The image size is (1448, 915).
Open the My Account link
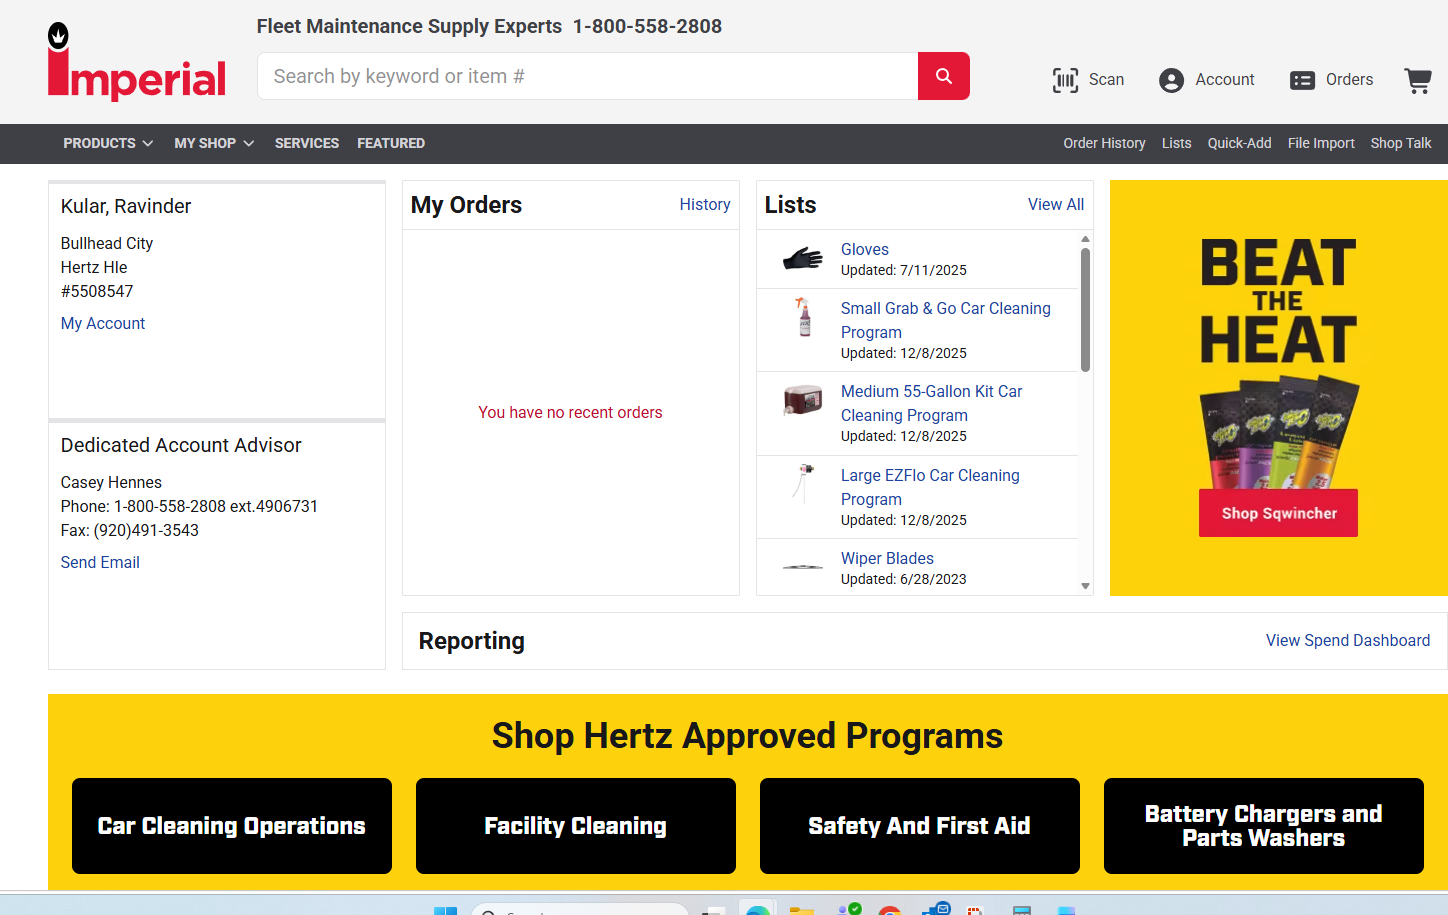pos(103,323)
